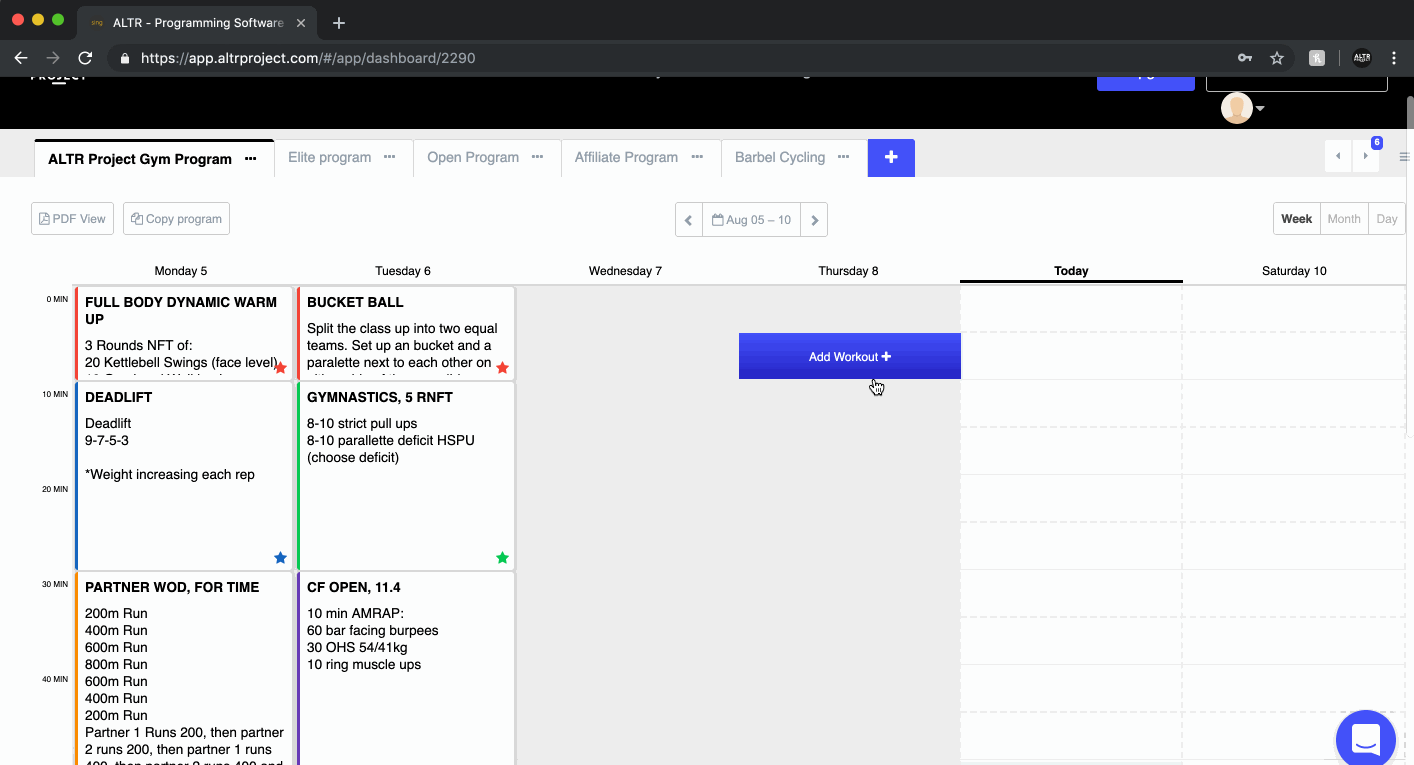Viewport: 1414px width, 765px height.
Task: Expand the user account dropdown arrow
Action: [1260, 108]
